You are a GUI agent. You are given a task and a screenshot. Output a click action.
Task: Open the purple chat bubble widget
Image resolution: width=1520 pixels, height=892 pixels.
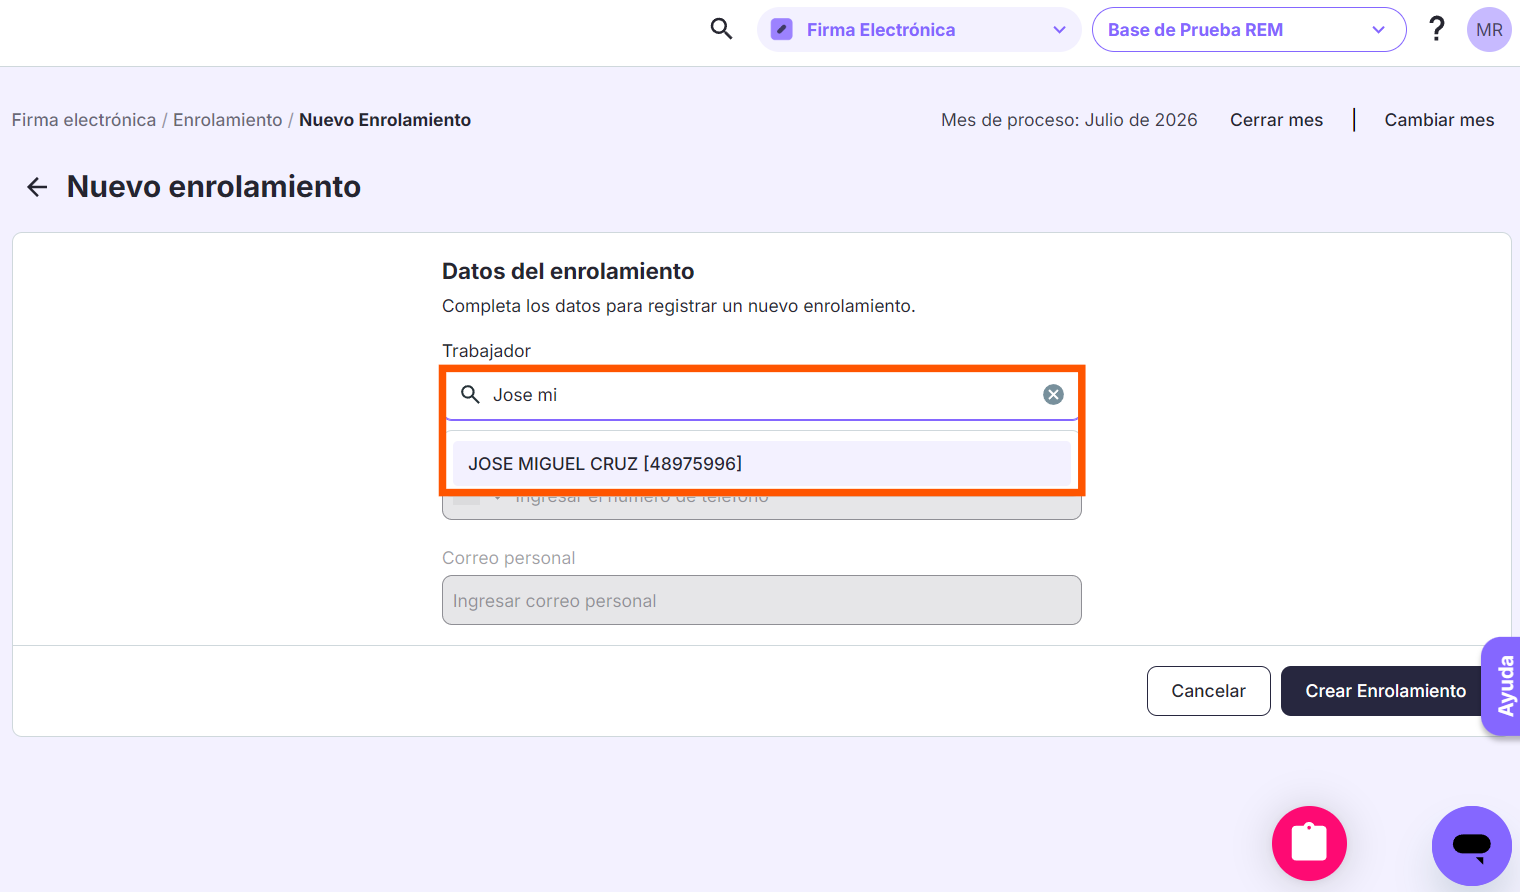pyautogui.click(x=1471, y=846)
